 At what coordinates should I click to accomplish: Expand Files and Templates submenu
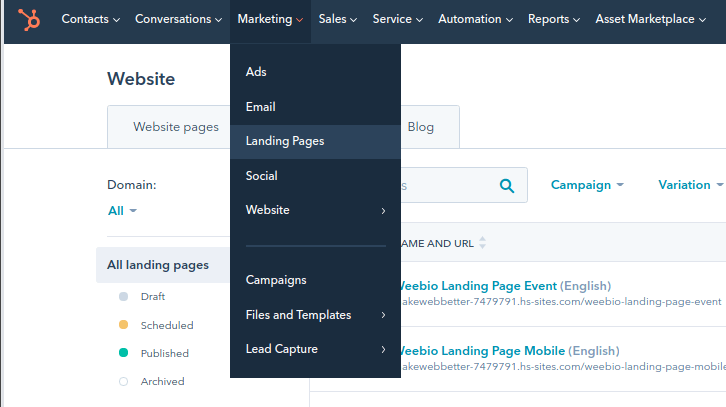(315, 315)
